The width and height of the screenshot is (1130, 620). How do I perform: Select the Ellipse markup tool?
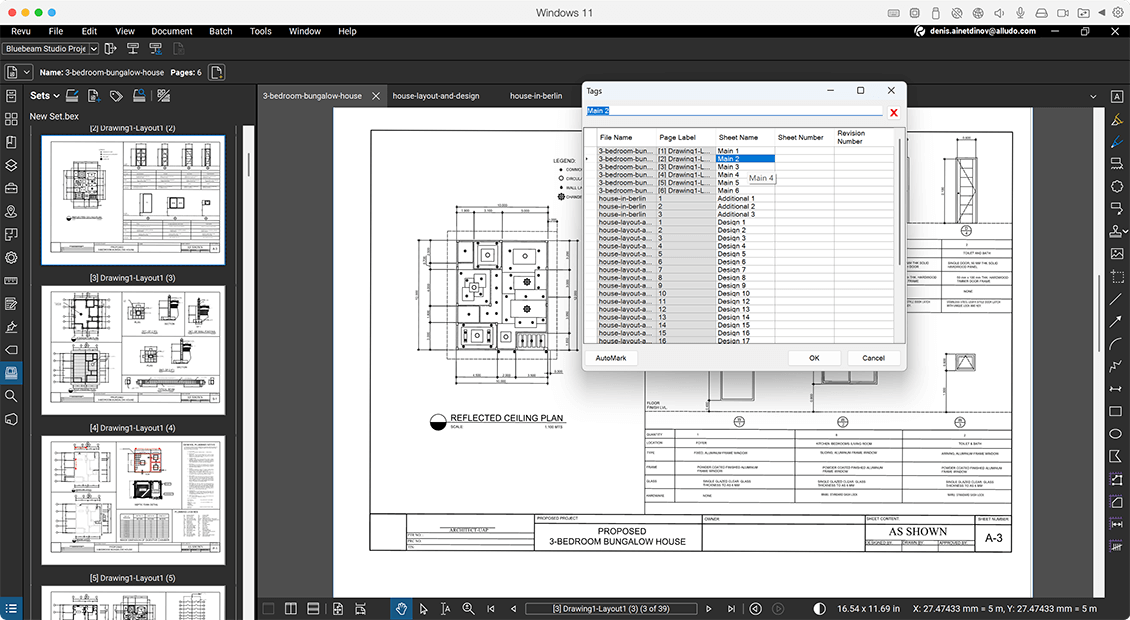(1117, 434)
